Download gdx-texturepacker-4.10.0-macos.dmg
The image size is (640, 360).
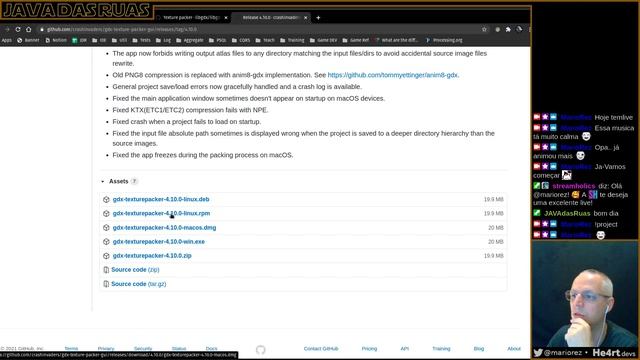click(164, 228)
